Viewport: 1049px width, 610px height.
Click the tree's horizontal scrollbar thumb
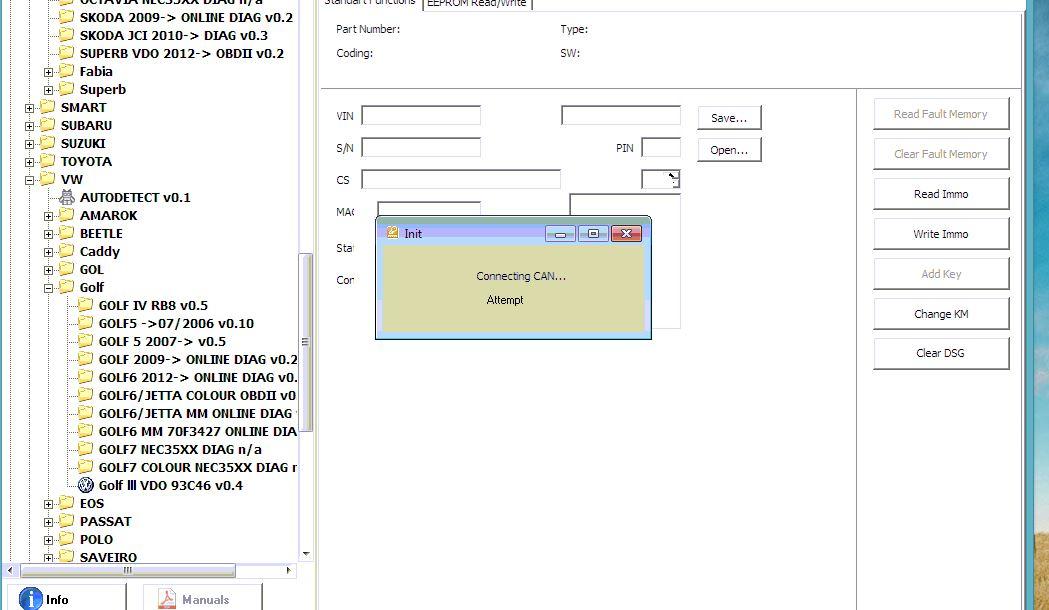pos(127,570)
